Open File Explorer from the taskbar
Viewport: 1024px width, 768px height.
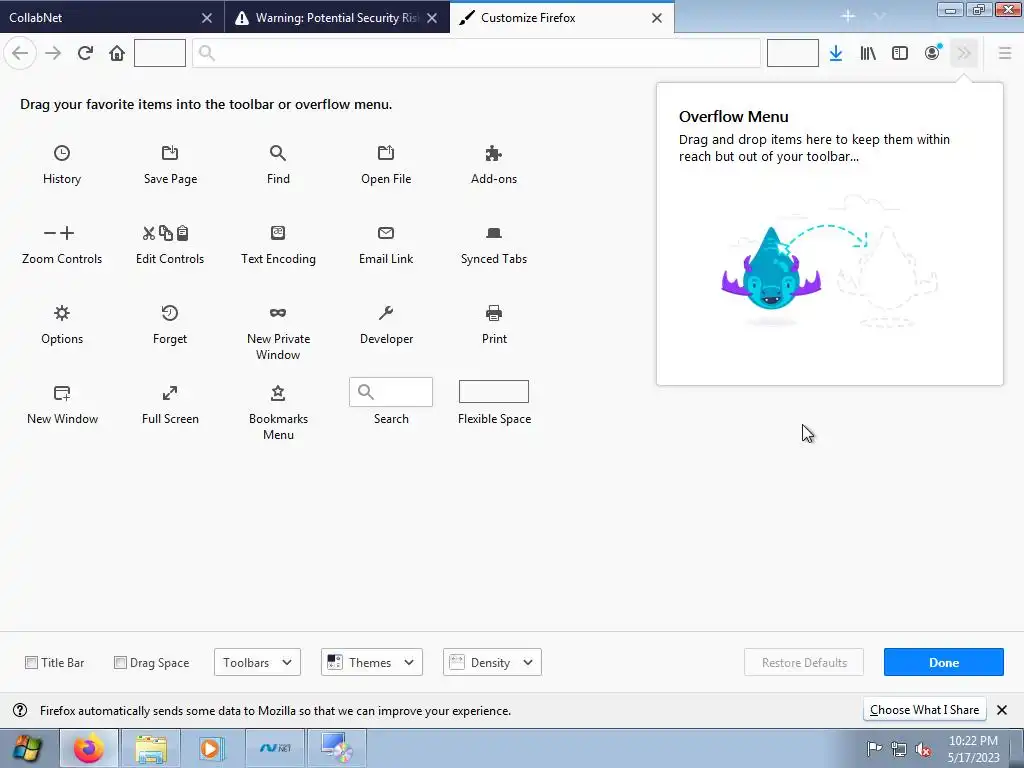coord(151,748)
